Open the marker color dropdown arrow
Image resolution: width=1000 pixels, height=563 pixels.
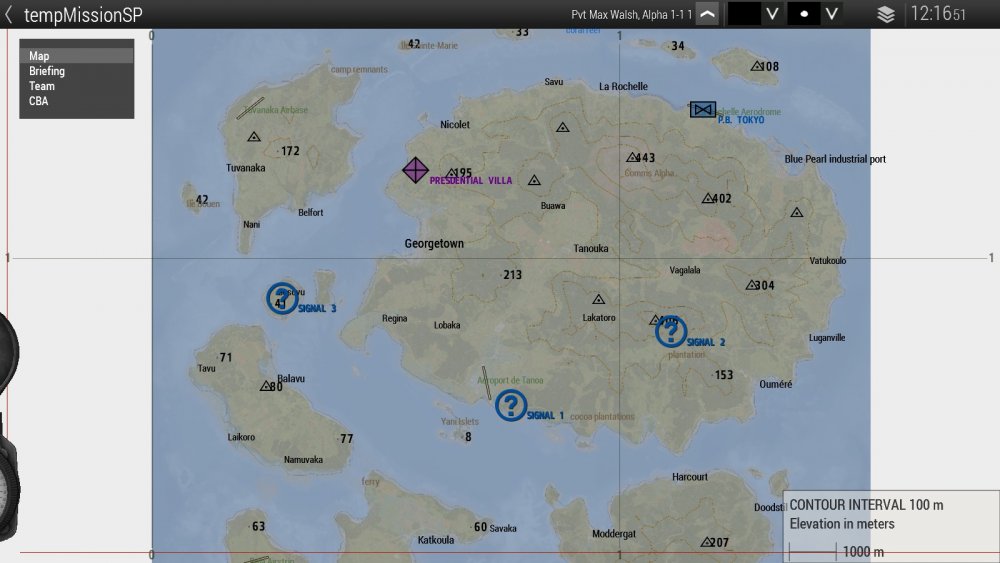(x=771, y=14)
